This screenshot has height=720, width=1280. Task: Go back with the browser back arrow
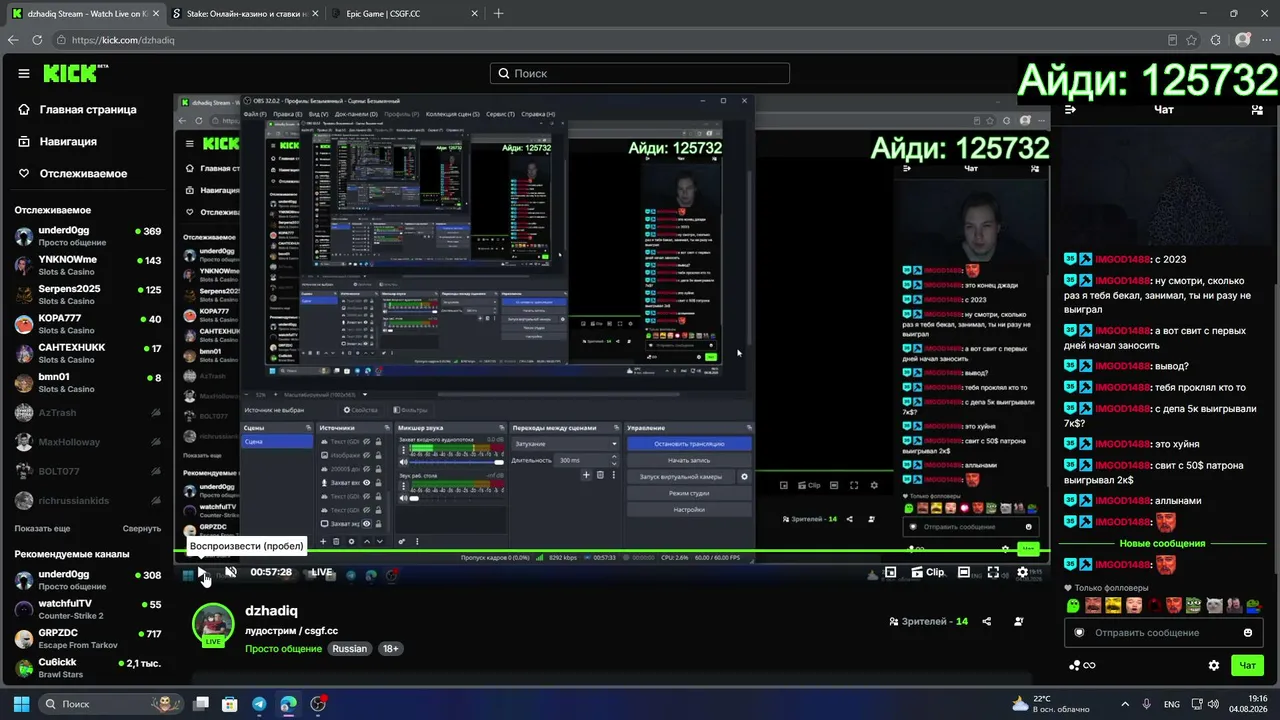(x=13, y=40)
